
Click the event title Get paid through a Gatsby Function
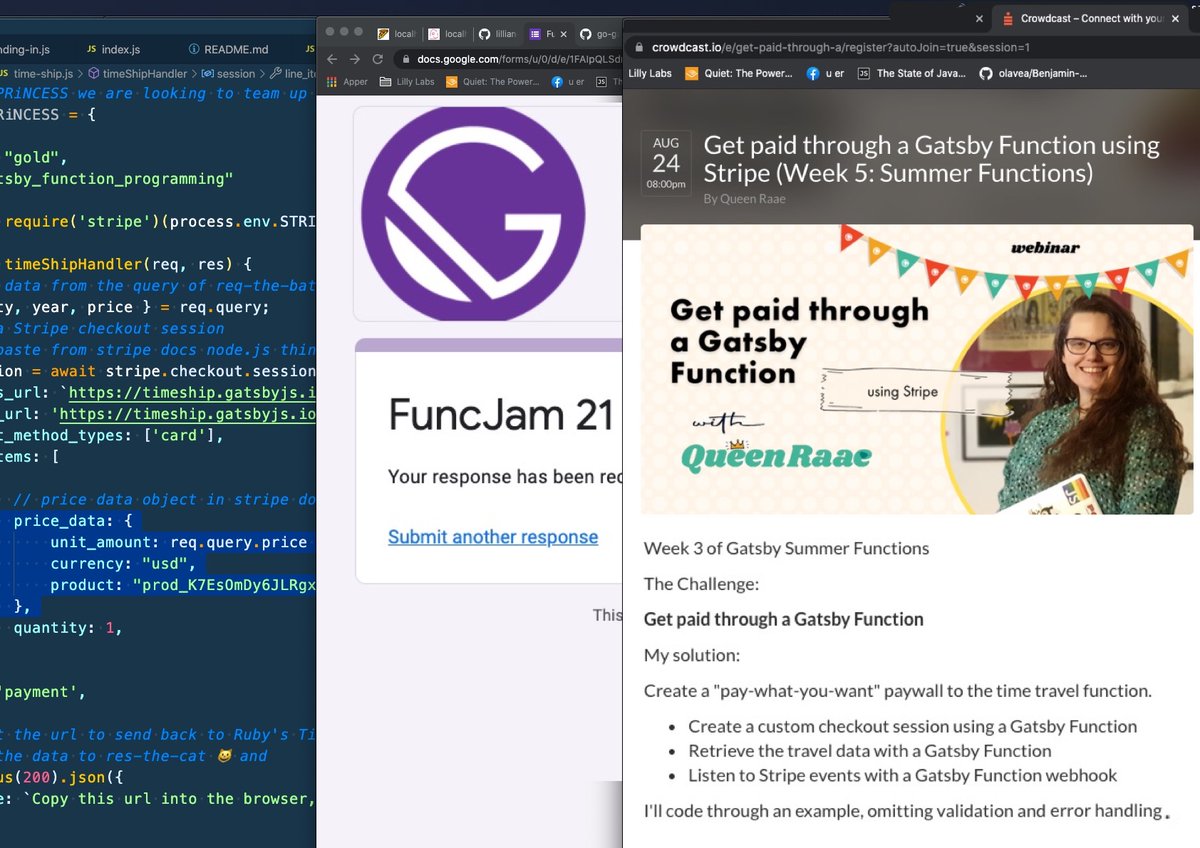click(931, 159)
